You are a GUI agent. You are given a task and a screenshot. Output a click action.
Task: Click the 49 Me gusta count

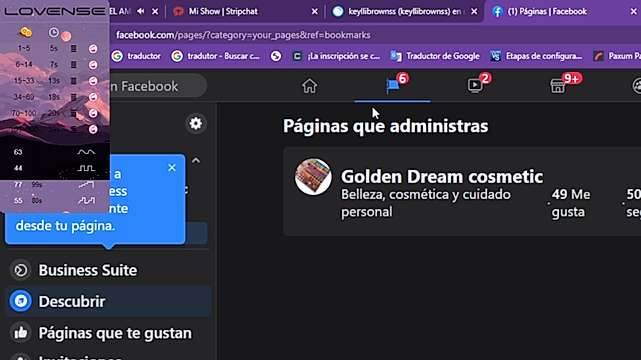571,203
